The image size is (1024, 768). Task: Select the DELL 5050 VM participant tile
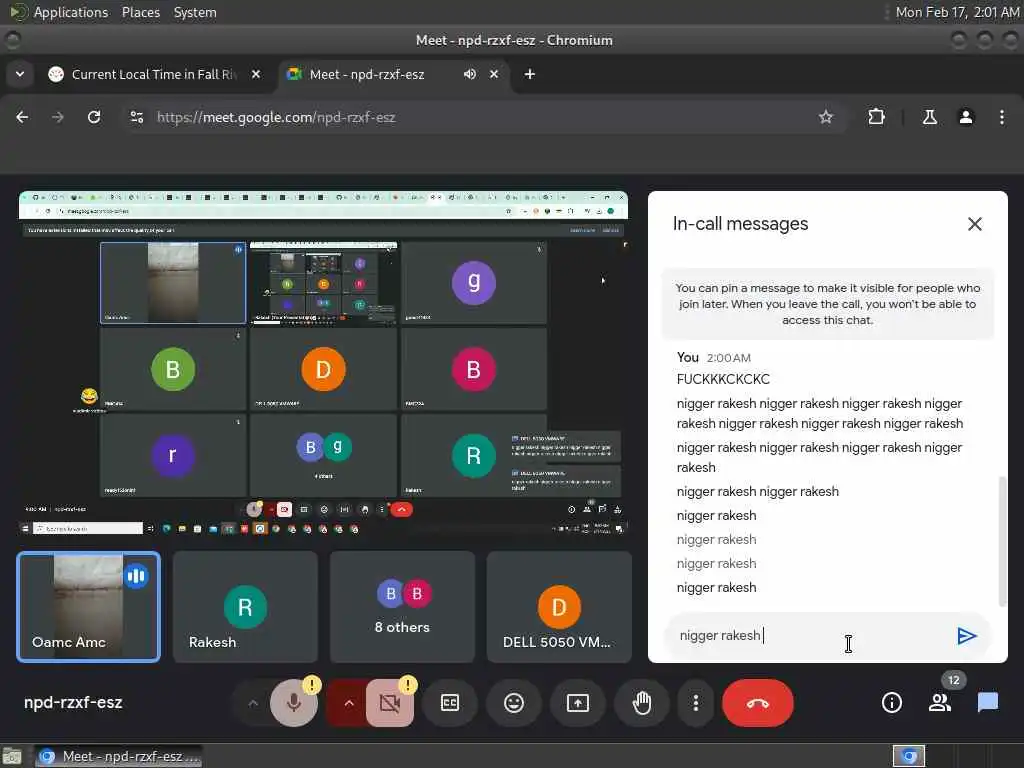[559, 607]
